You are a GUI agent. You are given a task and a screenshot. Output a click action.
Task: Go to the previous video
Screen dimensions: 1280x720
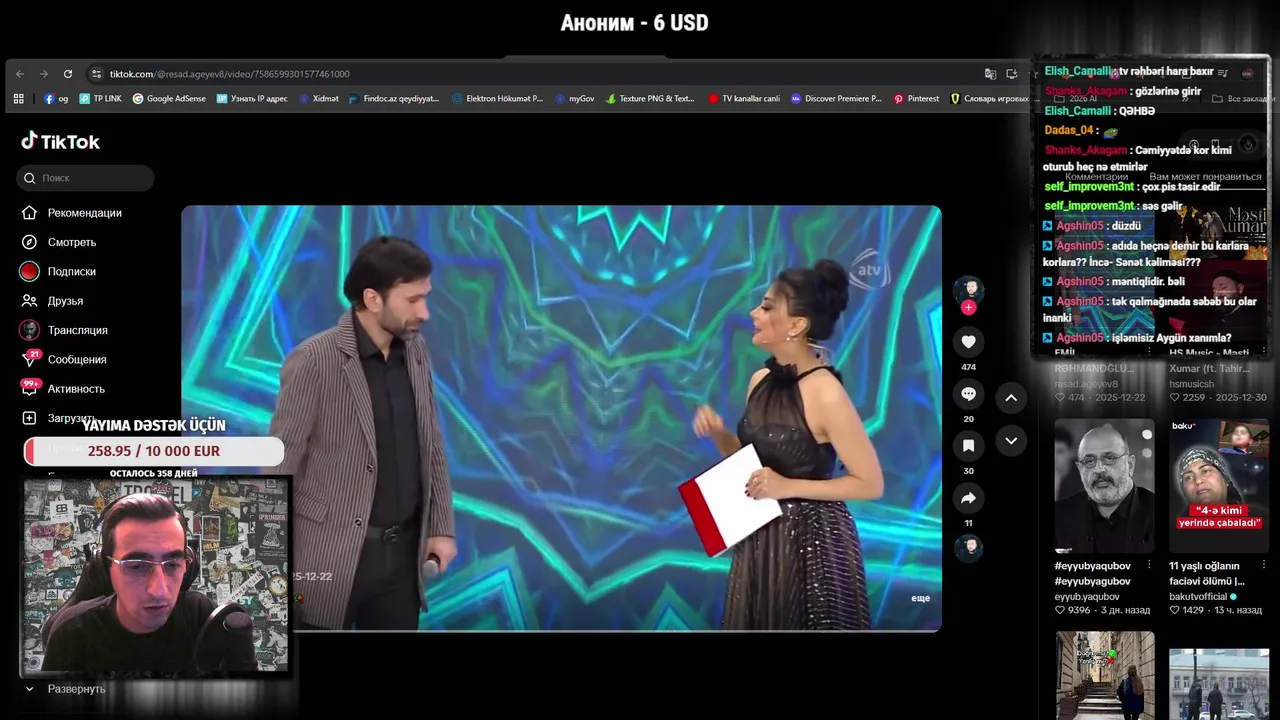point(1011,398)
